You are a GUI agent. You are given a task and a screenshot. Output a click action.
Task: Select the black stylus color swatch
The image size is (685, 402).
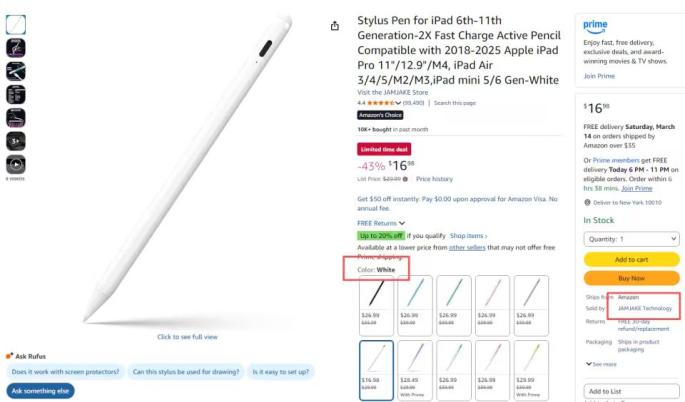coord(376,305)
